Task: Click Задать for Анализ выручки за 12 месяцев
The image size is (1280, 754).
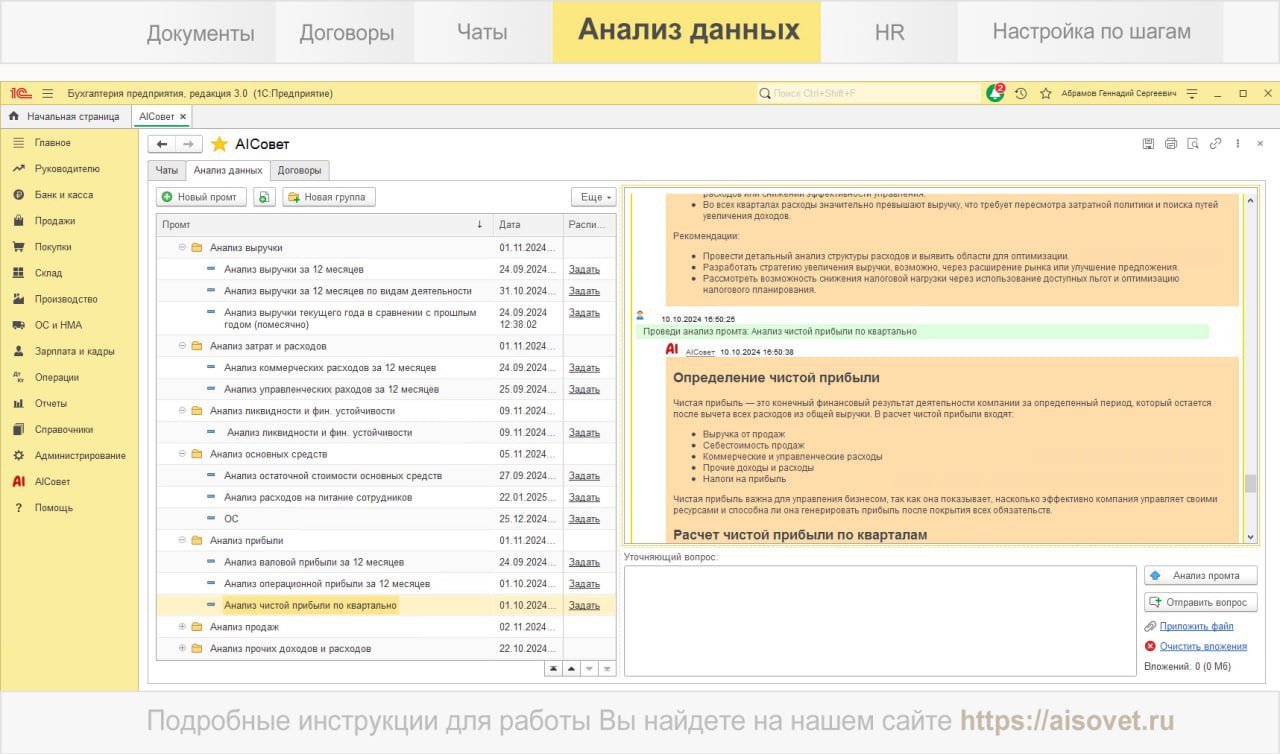Action: 584,269
